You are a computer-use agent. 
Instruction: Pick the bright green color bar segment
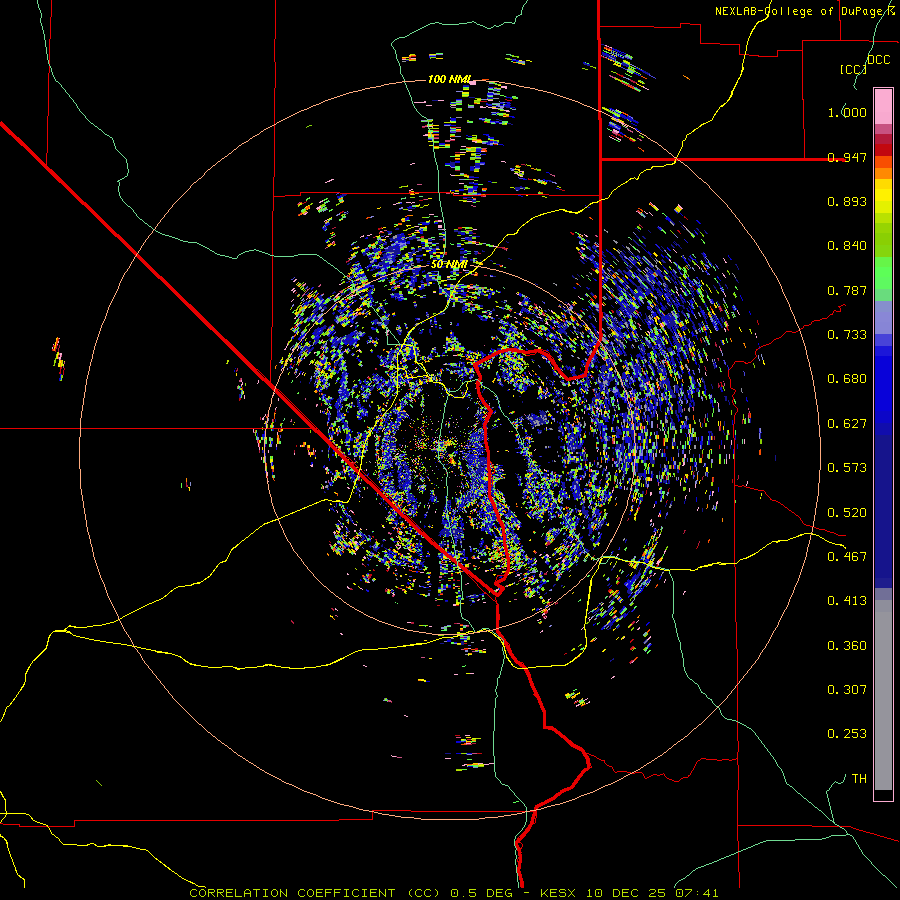tap(883, 273)
